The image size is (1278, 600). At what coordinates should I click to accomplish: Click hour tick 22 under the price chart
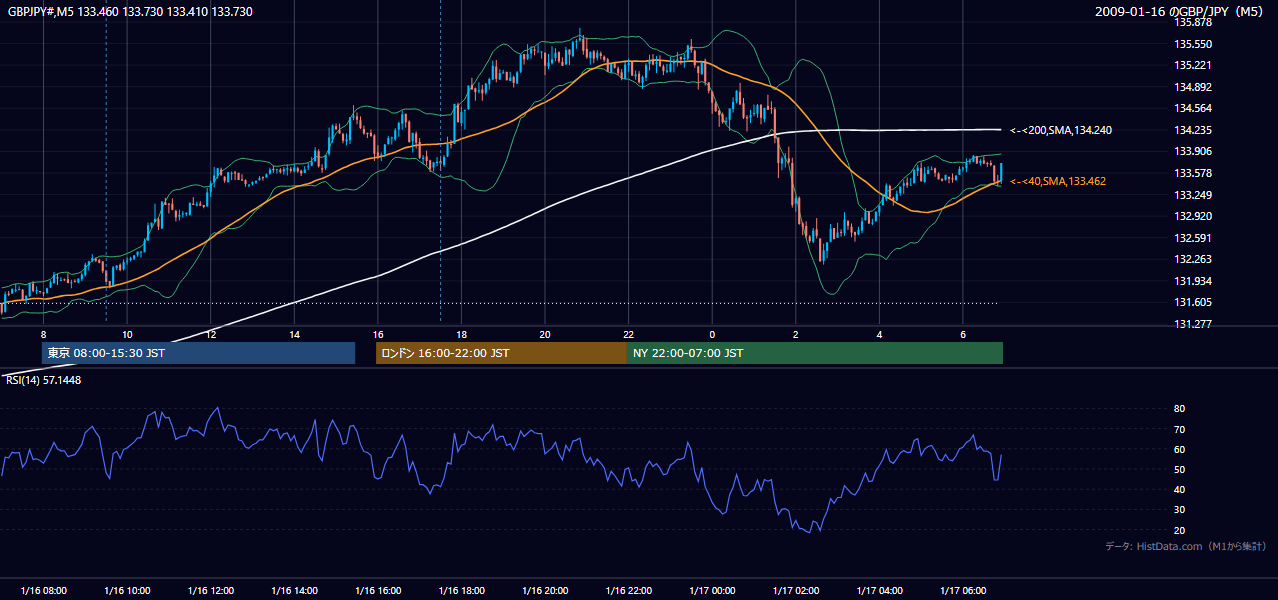(x=628, y=335)
